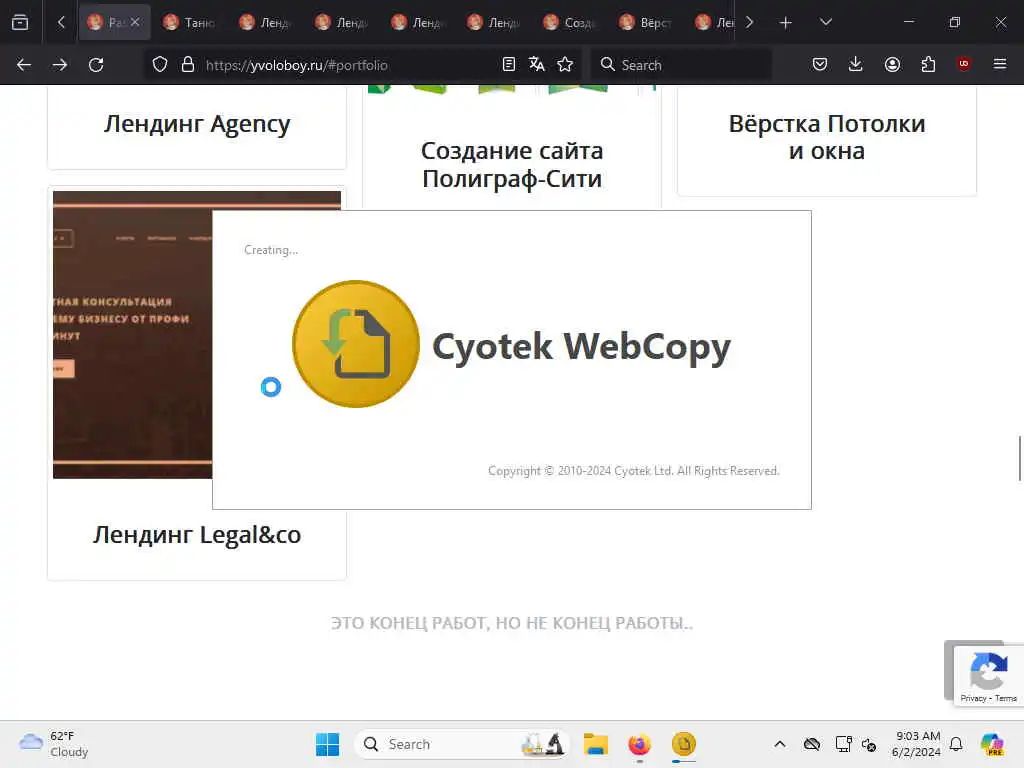Open clock showing 9:03 AM
Screen dimensions: 1024x768
pos(917,744)
